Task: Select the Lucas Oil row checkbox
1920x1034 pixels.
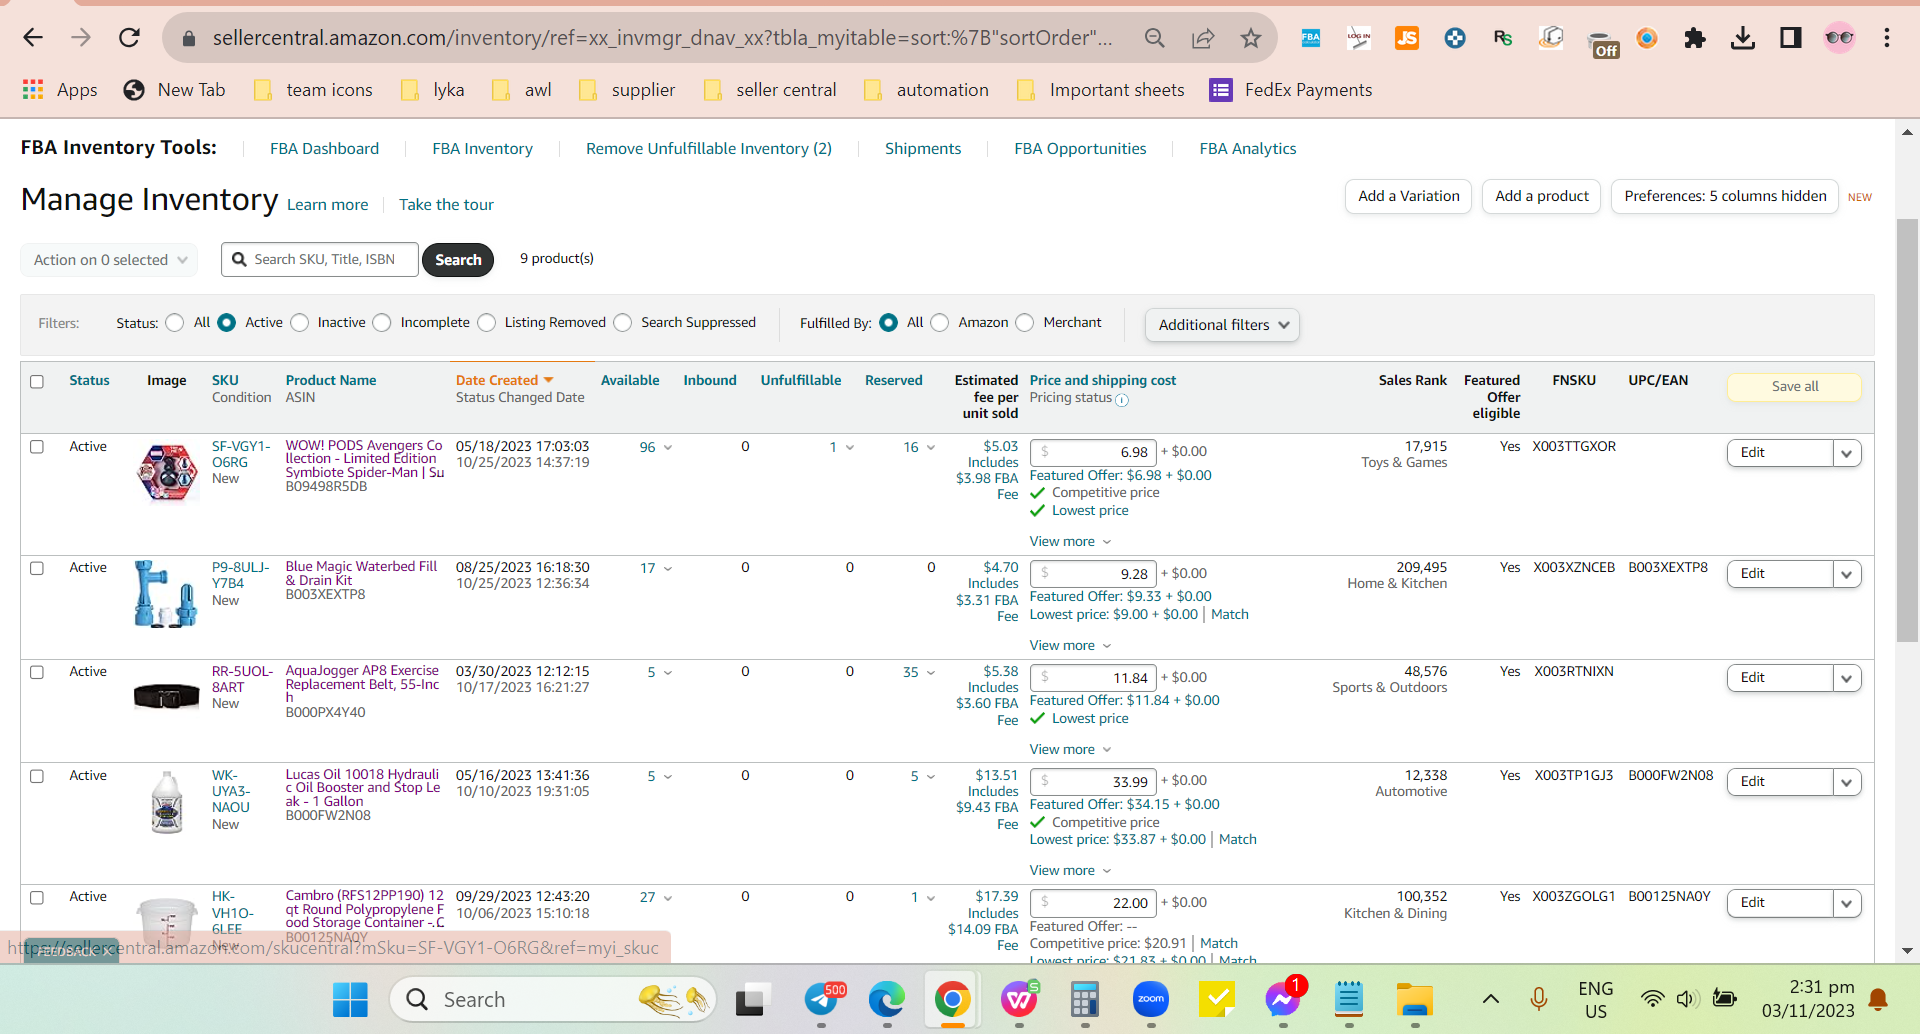Action: 37,776
